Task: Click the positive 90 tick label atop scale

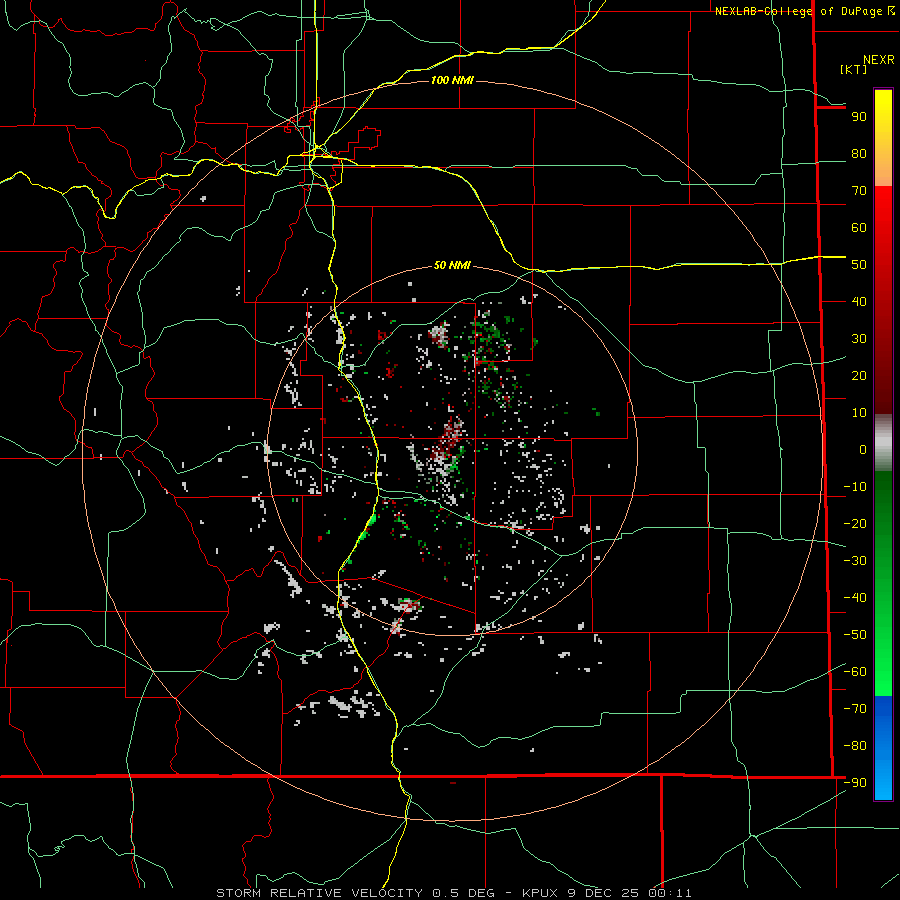Action: 859,117
